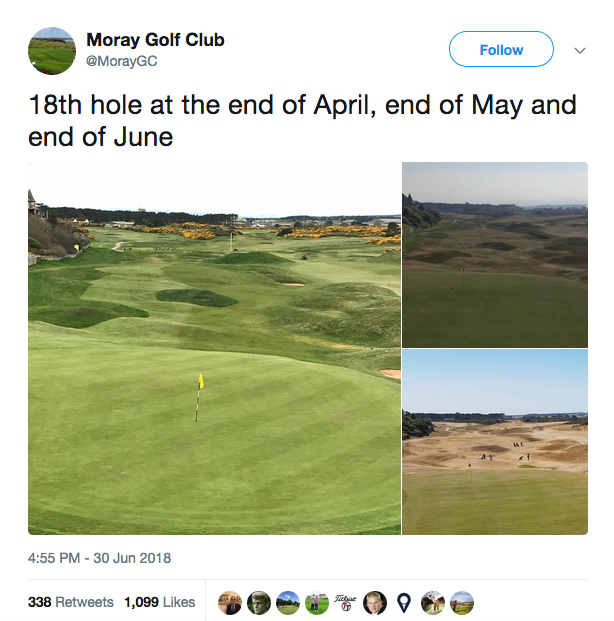Image resolution: width=614 pixels, height=621 pixels.
Task: Show the 338 Retweets list
Action: (70, 603)
